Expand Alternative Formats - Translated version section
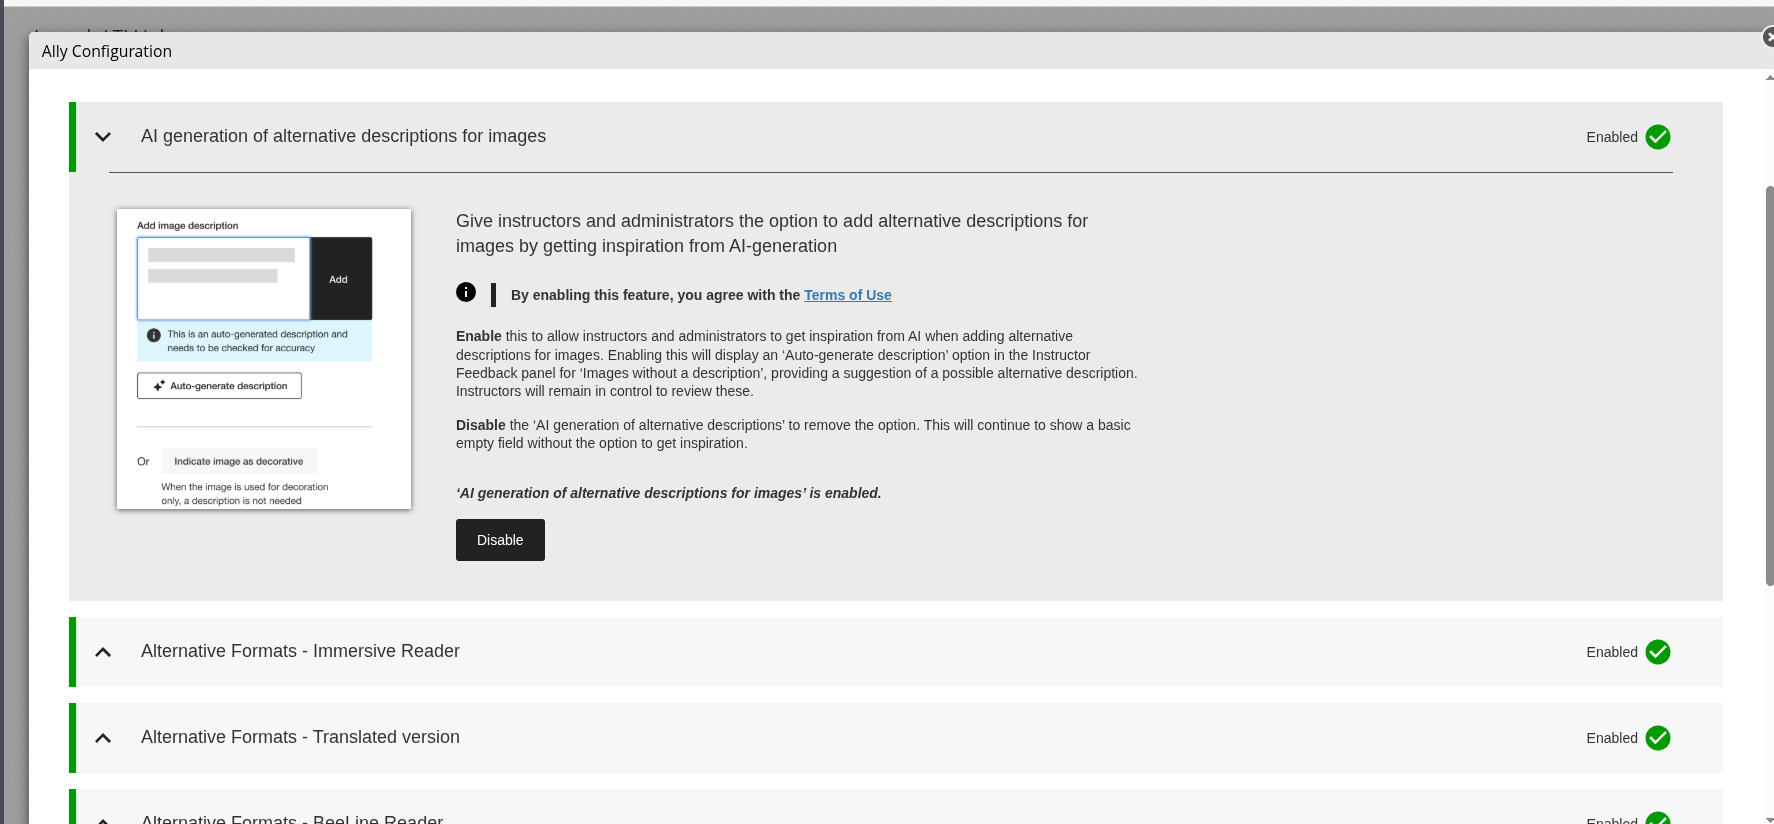Screen dimensions: 1774x824 point(103,738)
